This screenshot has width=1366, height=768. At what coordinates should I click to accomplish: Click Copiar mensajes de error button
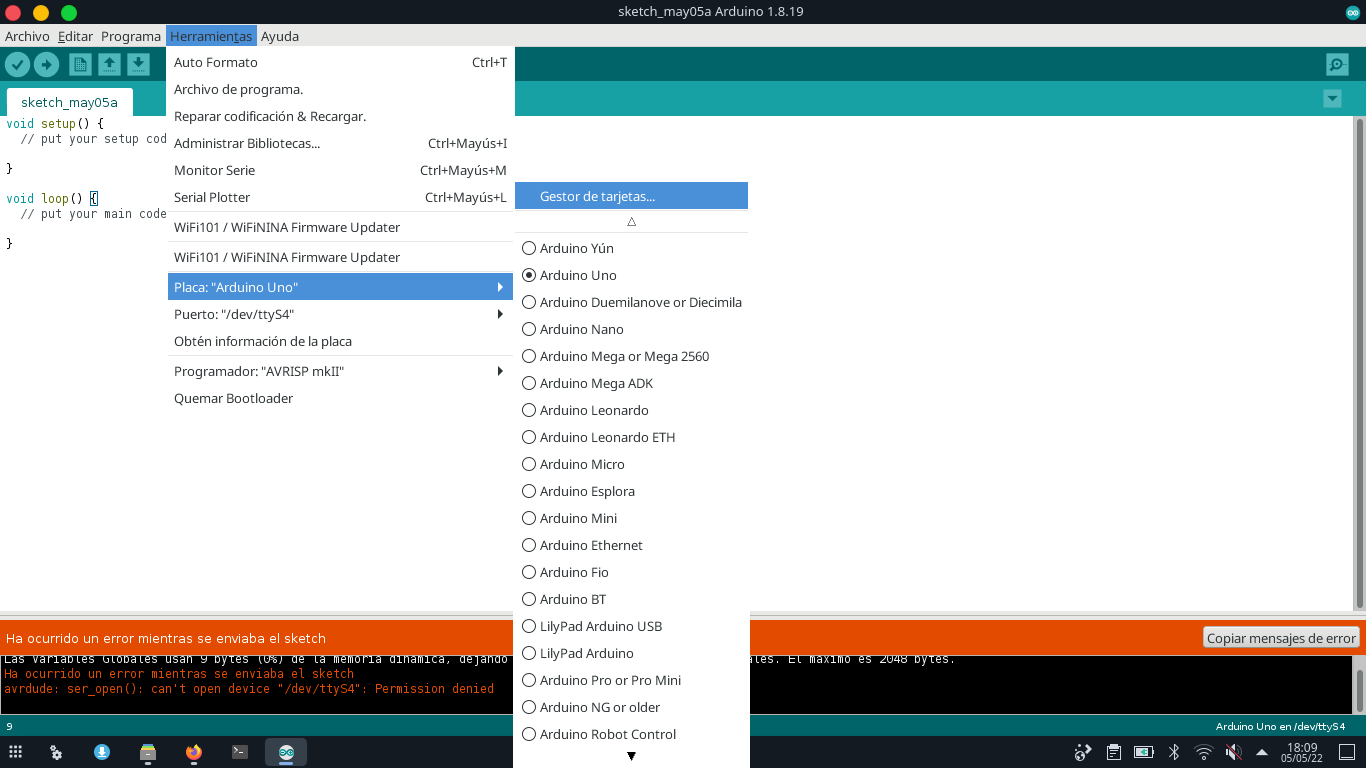[1281, 638]
